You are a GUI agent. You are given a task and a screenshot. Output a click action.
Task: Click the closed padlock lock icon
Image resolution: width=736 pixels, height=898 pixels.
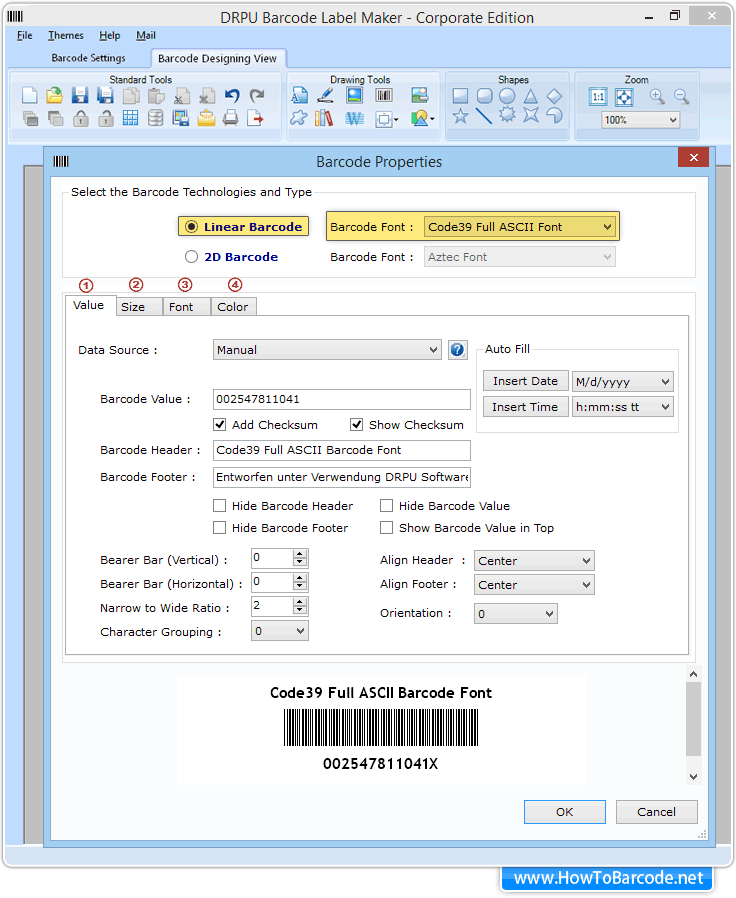pyautogui.click(x=81, y=119)
